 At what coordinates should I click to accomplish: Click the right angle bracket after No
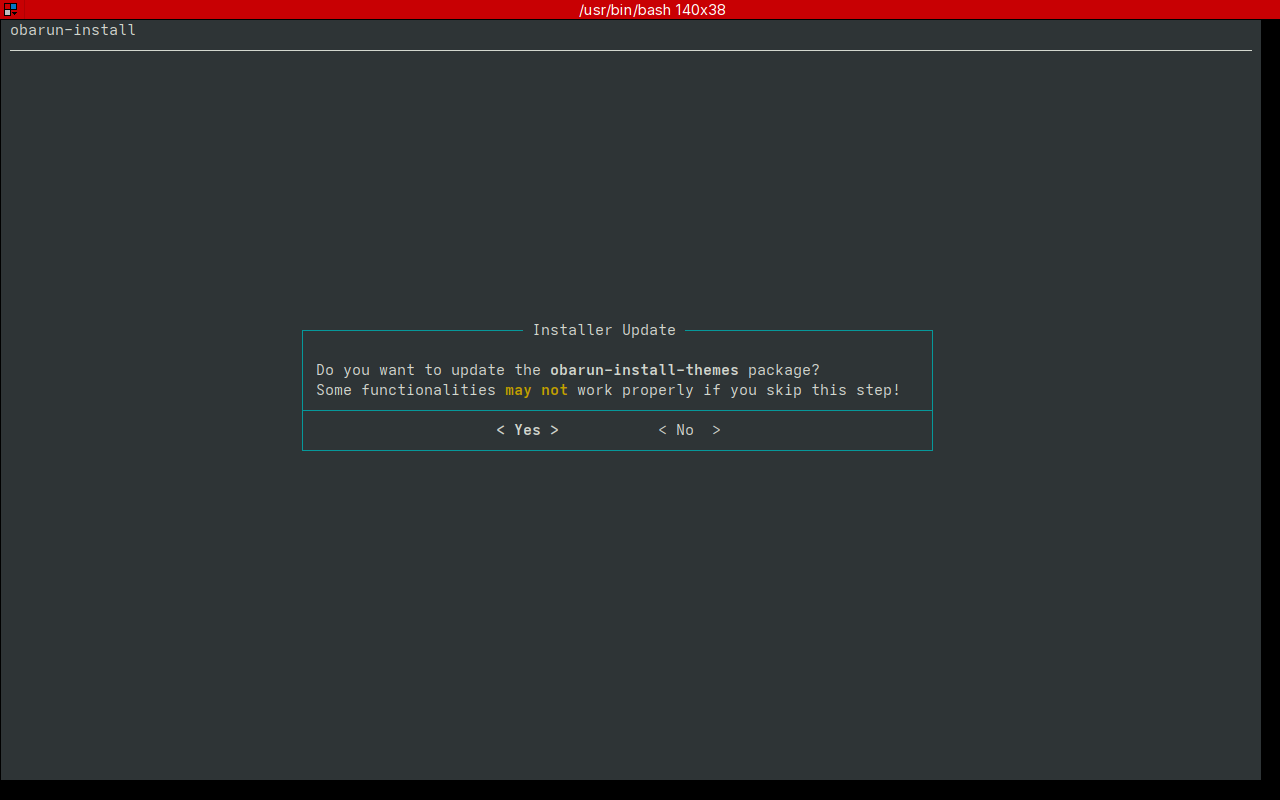tap(716, 430)
